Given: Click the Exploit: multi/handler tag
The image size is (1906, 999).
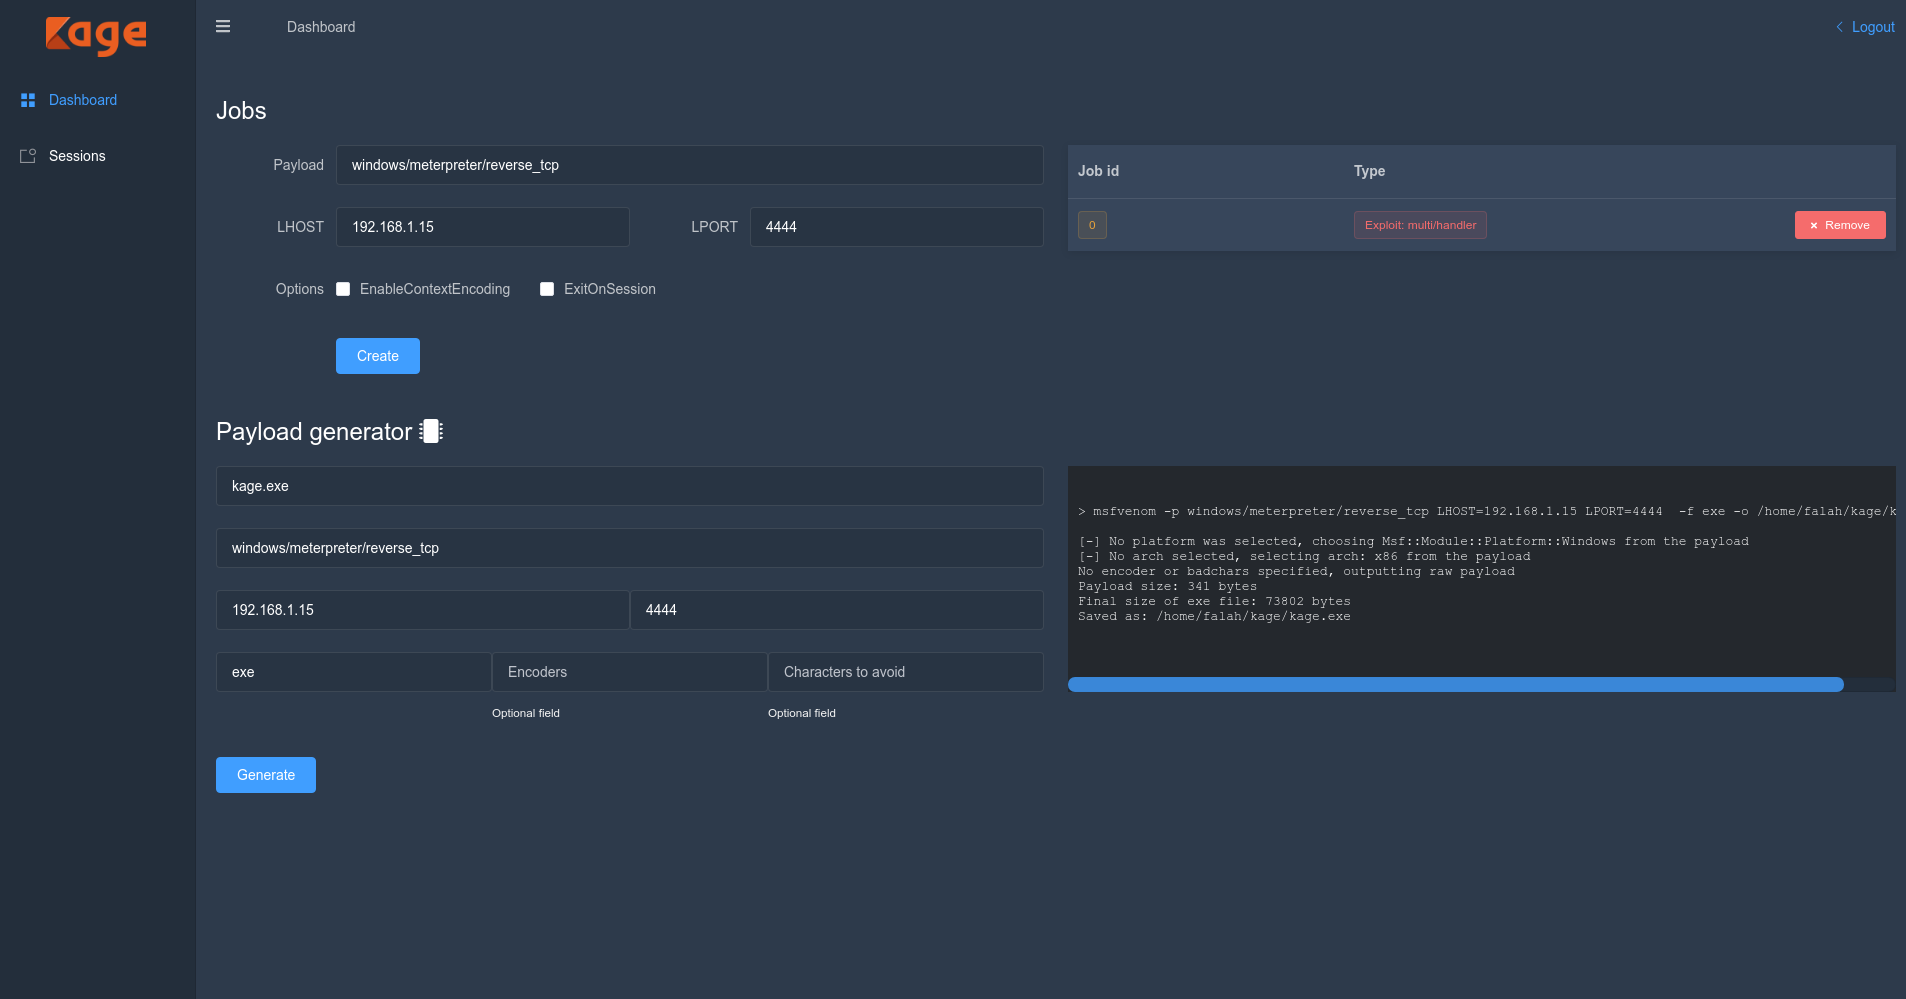Looking at the screenshot, I should [1420, 225].
